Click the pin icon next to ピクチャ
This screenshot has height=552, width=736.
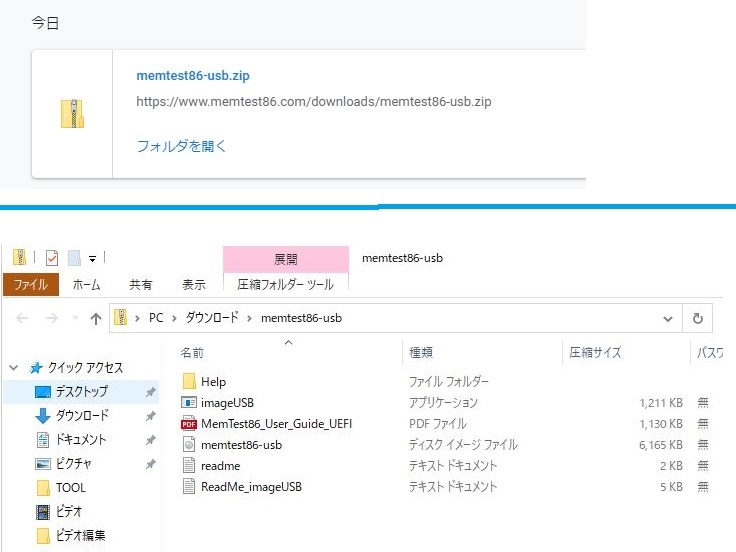tap(150, 464)
